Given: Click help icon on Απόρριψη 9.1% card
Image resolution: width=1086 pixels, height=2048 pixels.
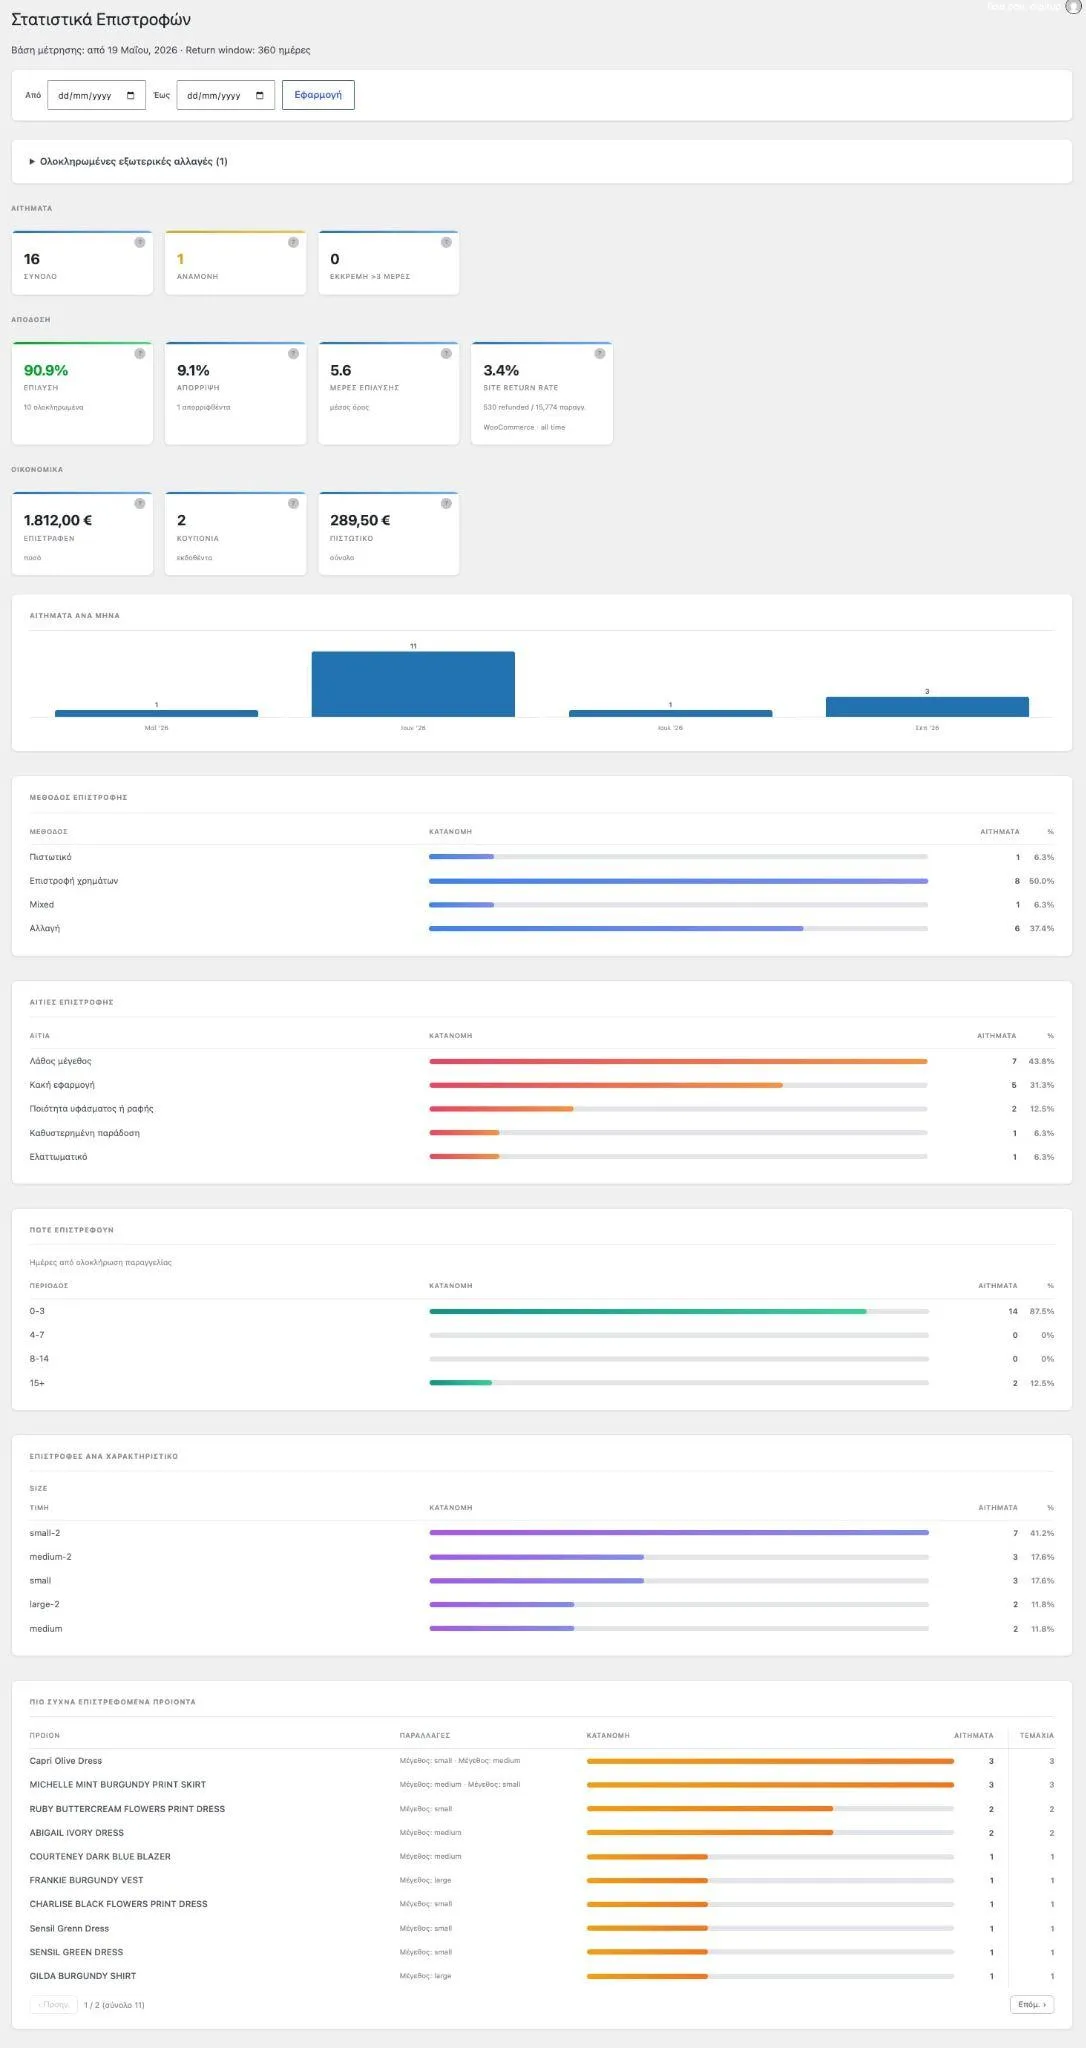Looking at the screenshot, I should click(x=293, y=353).
